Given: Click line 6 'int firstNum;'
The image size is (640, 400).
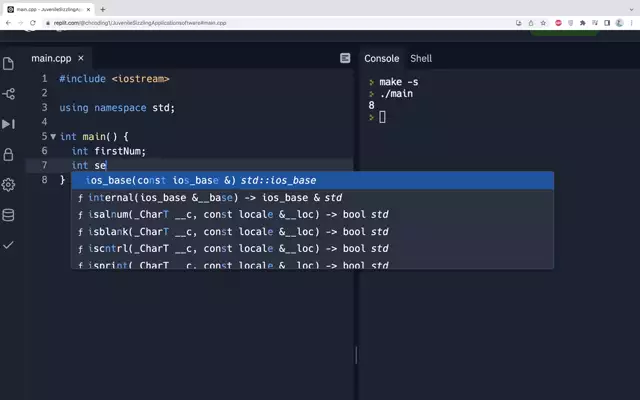Looking at the screenshot, I should point(109,151).
